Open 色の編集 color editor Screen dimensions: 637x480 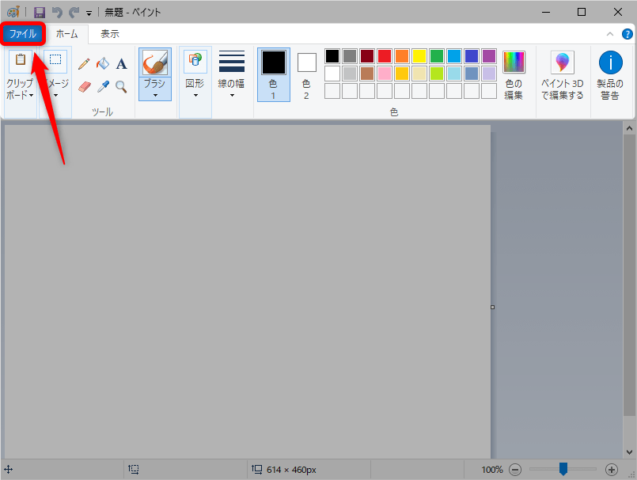(x=514, y=75)
